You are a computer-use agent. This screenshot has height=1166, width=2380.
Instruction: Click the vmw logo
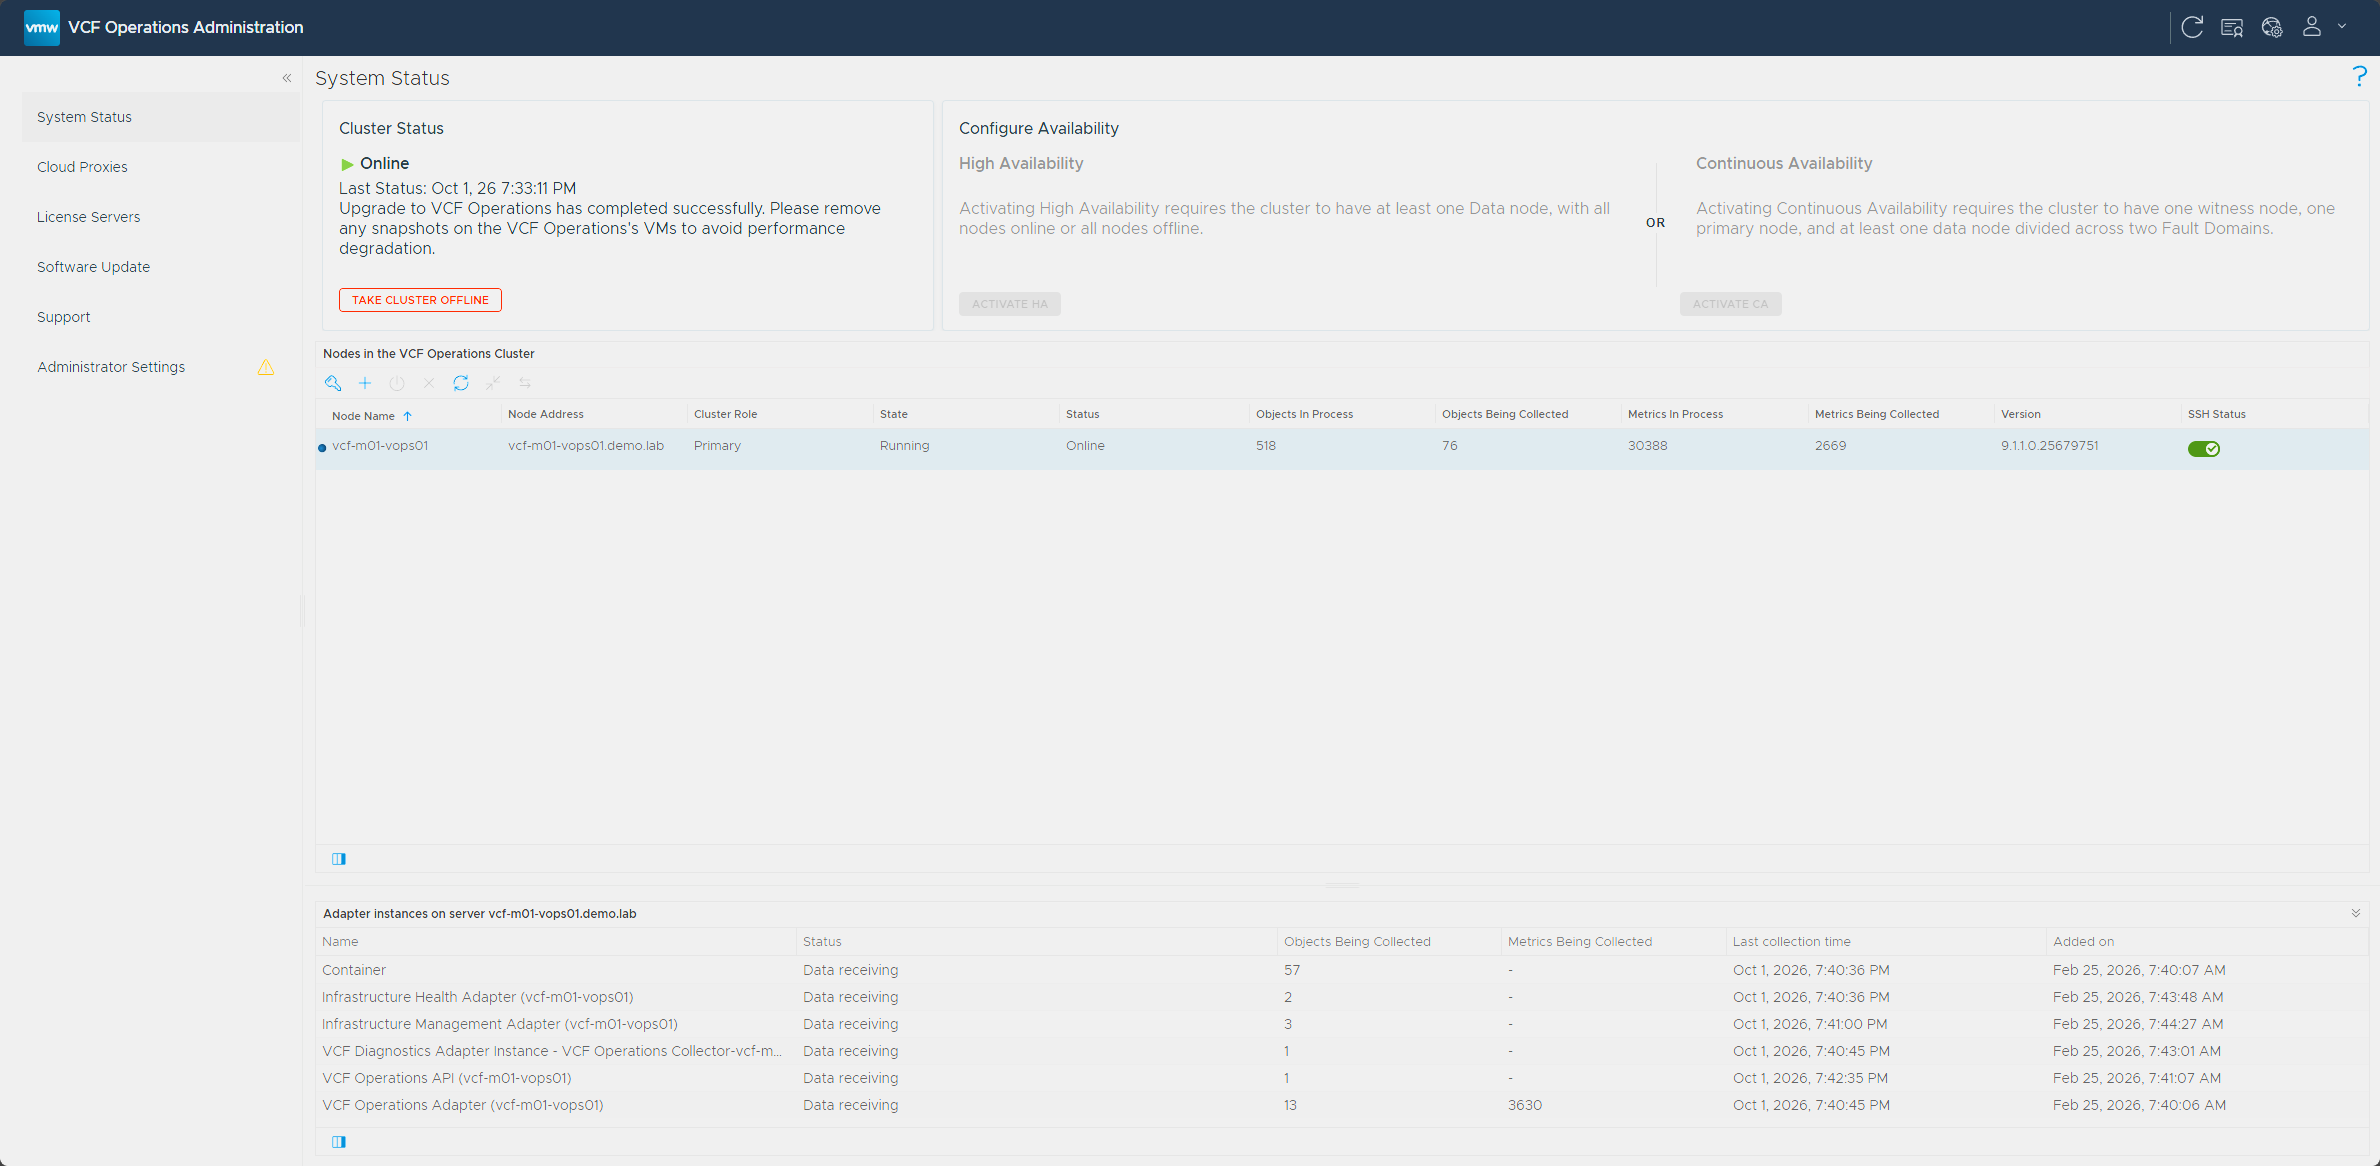pyautogui.click(x=42, y=27)
